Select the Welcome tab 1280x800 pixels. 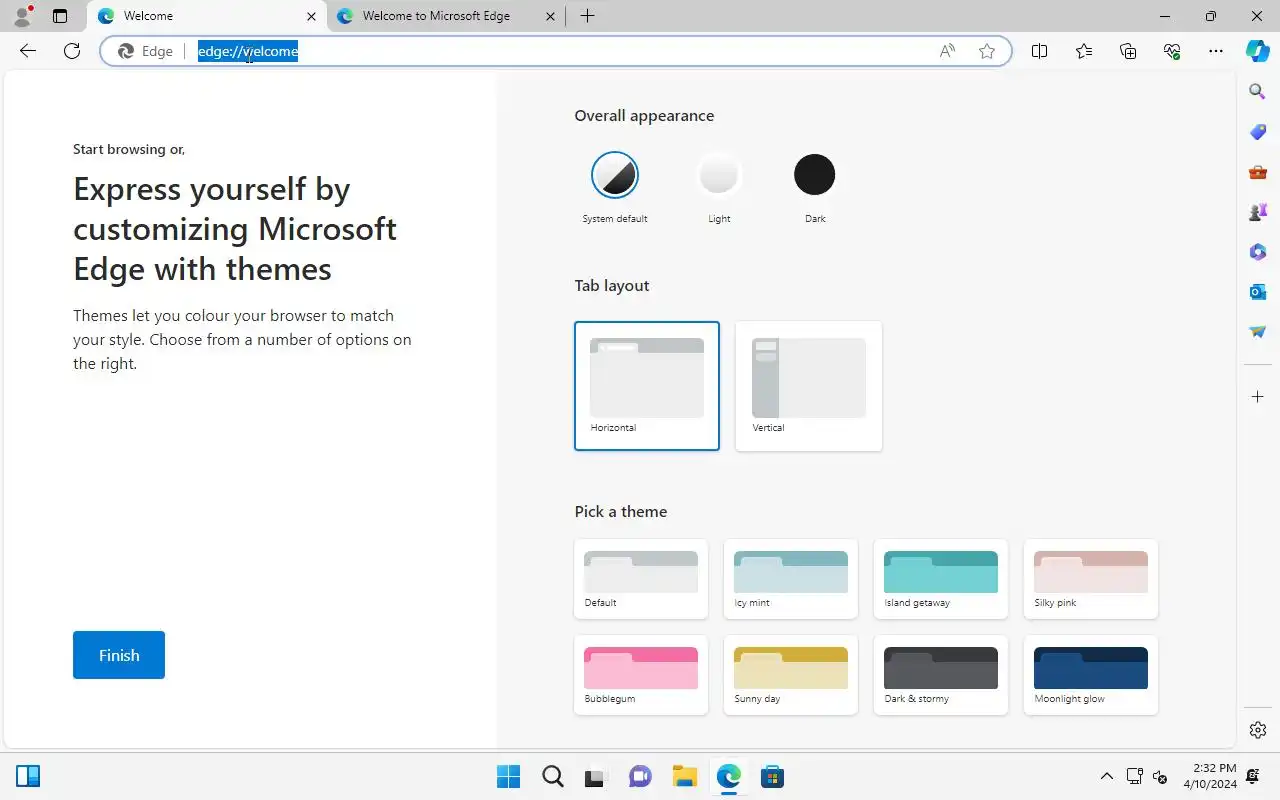(207, 16)
